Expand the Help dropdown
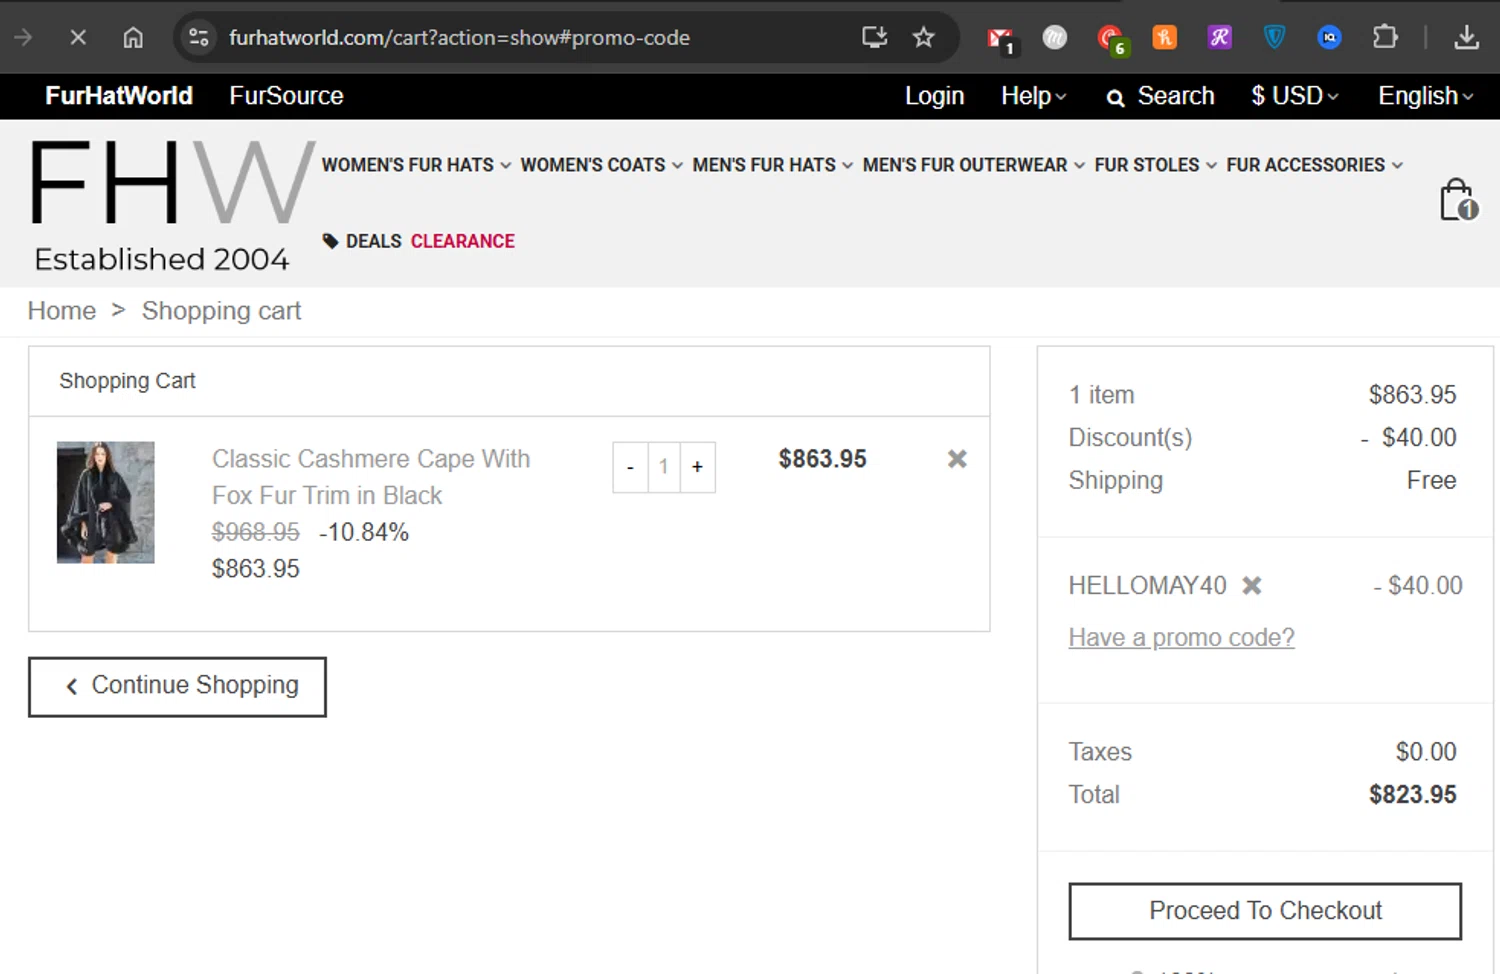This screenshot has width=1500, height=974. pyautogui.click(x=1034, y=96)
